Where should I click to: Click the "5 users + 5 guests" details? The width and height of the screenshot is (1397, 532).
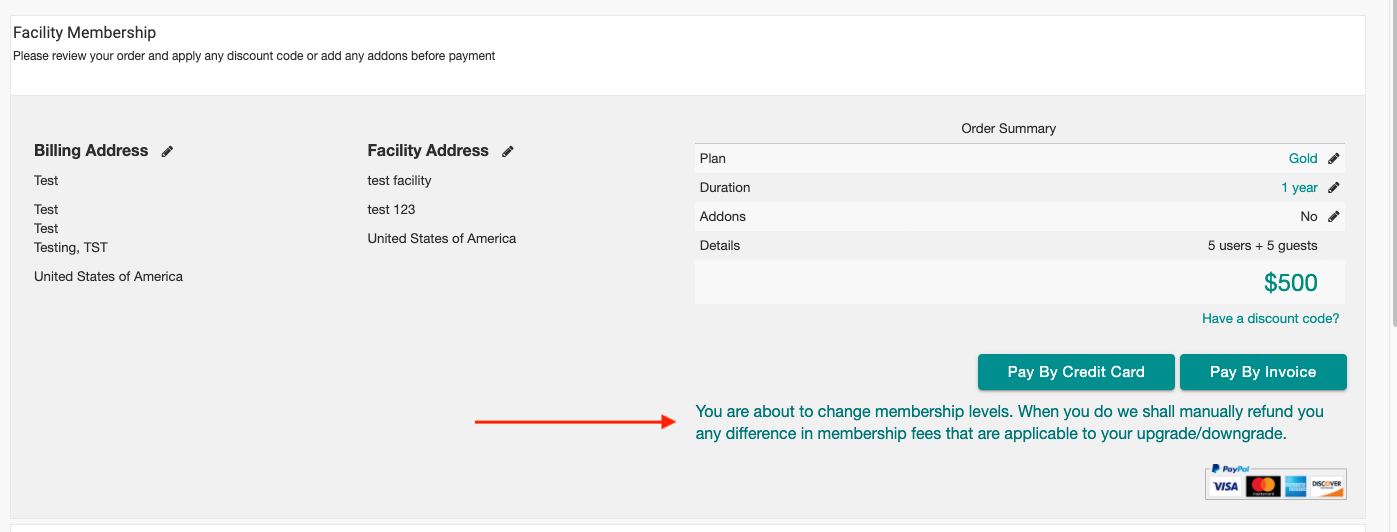coord(1262,245)
